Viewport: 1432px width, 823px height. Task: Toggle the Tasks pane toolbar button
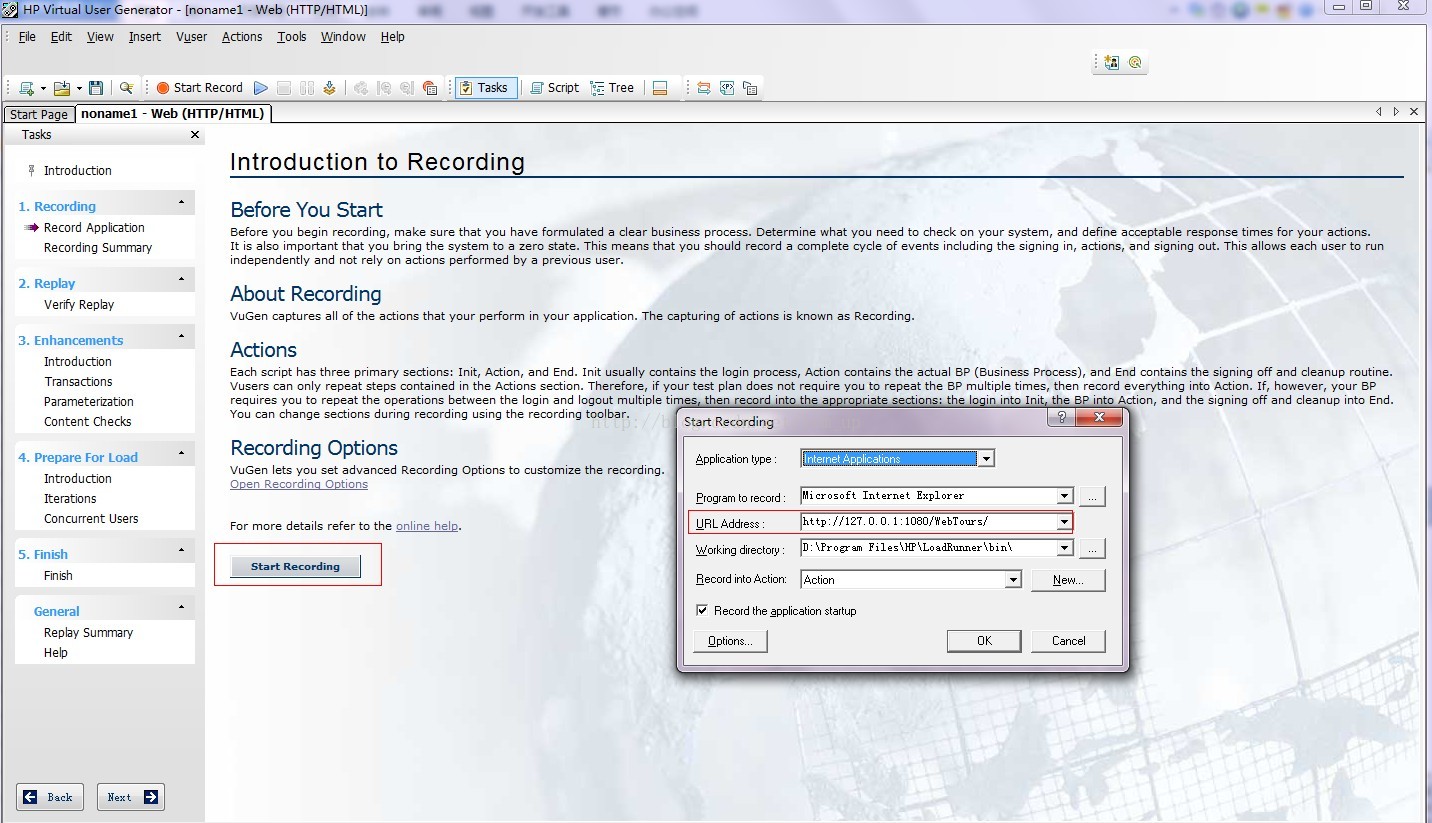pos(484,88)
